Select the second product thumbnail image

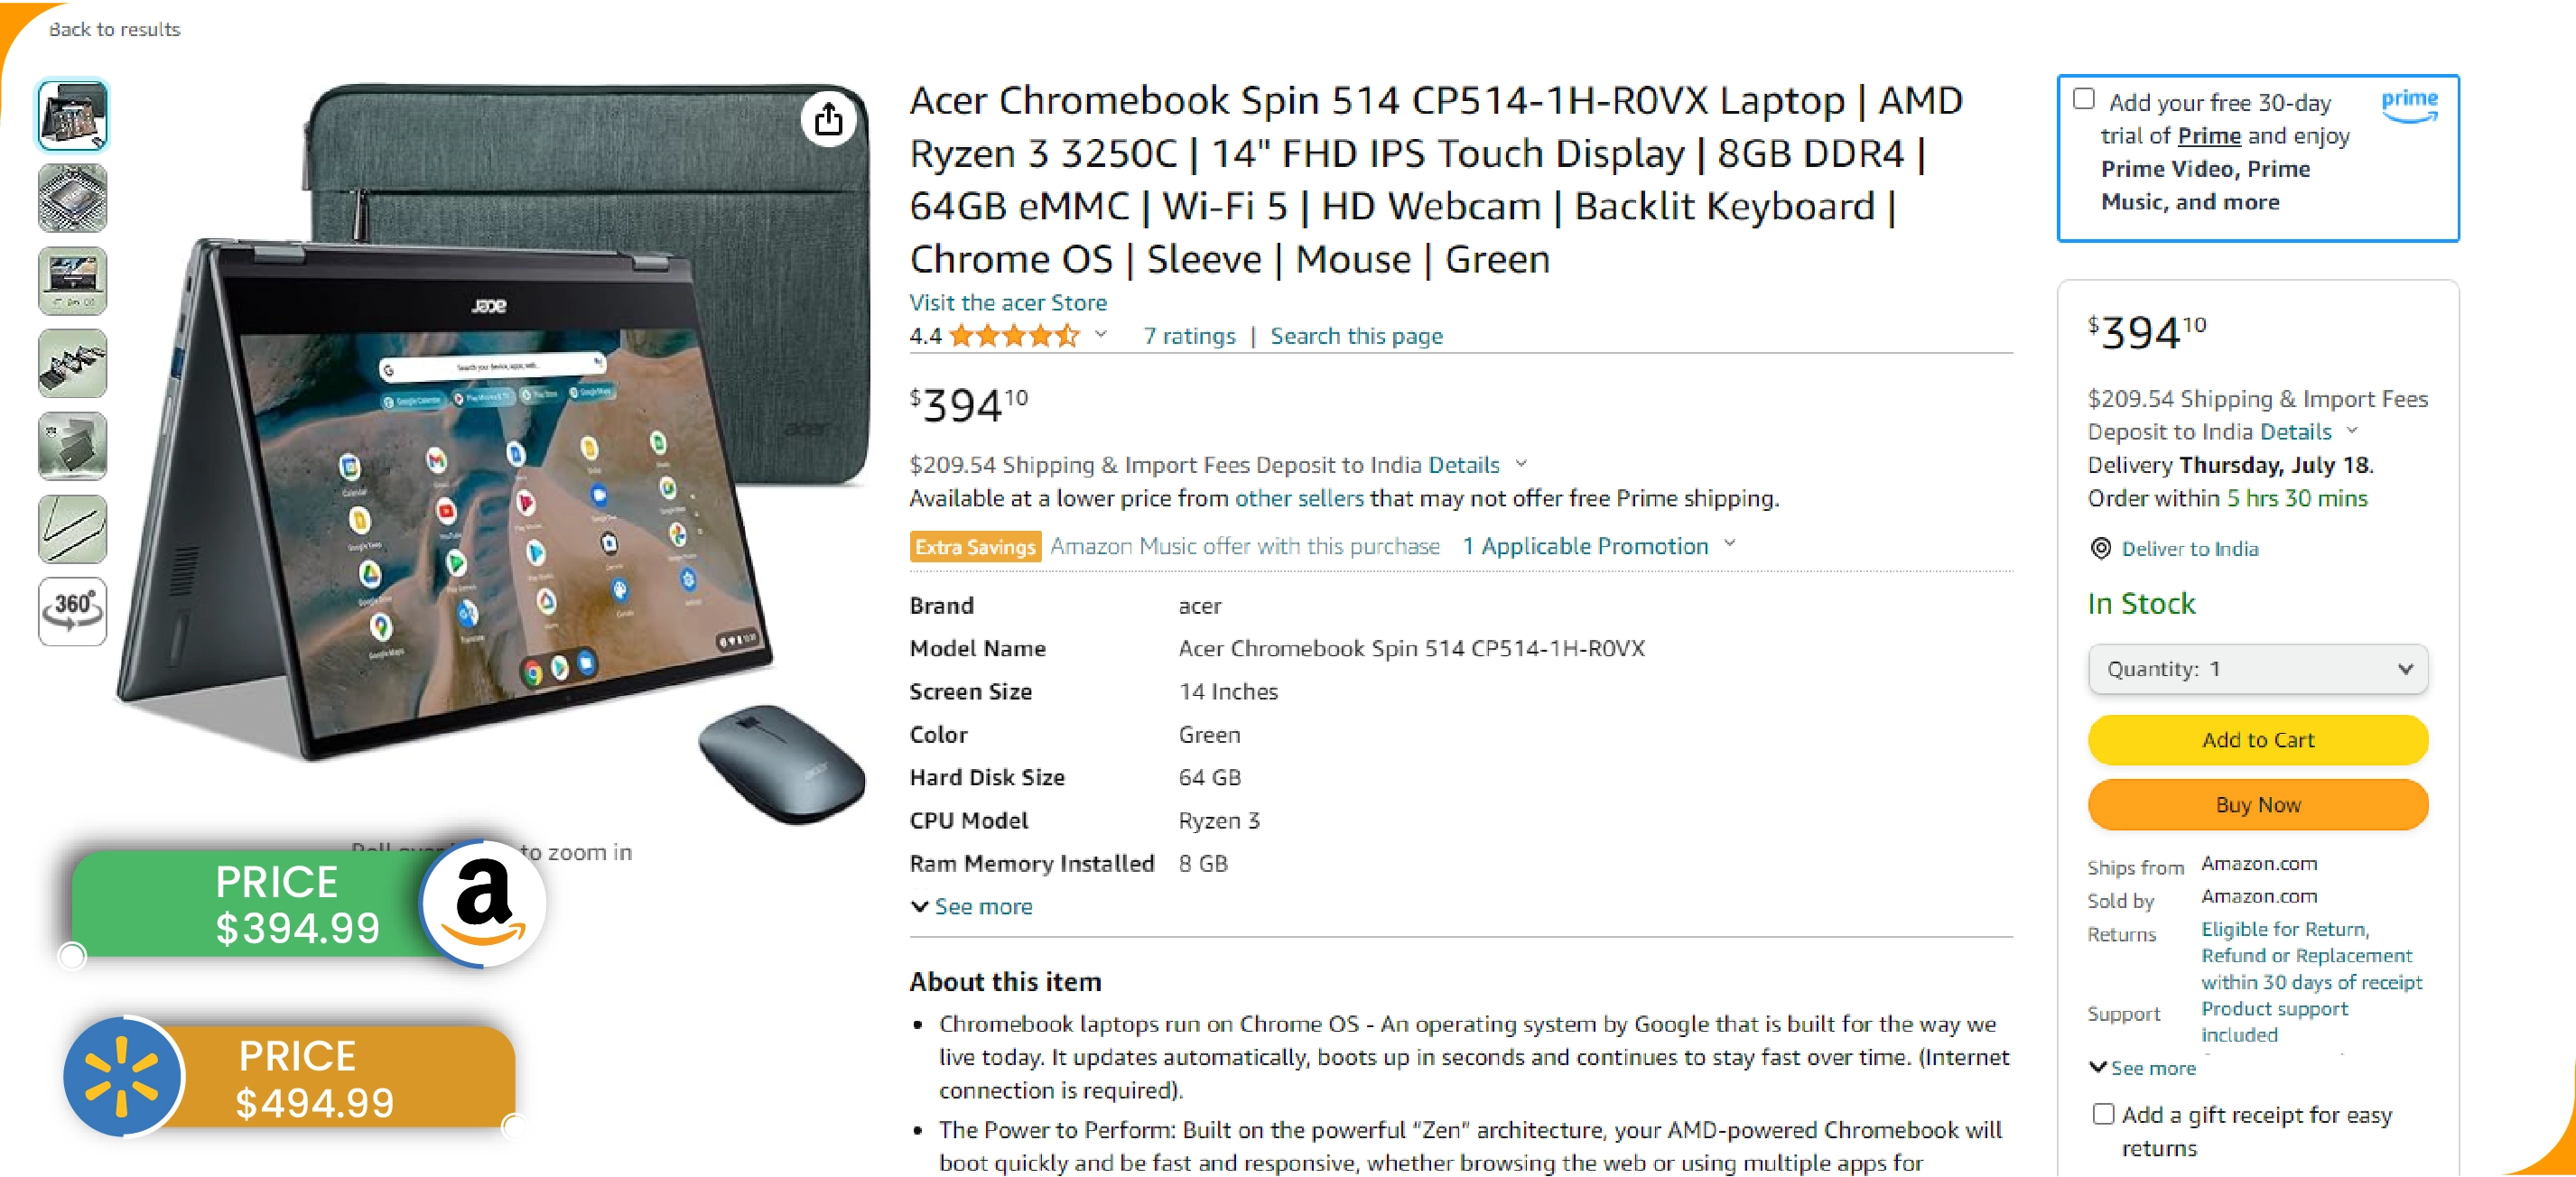coord(72,198)
